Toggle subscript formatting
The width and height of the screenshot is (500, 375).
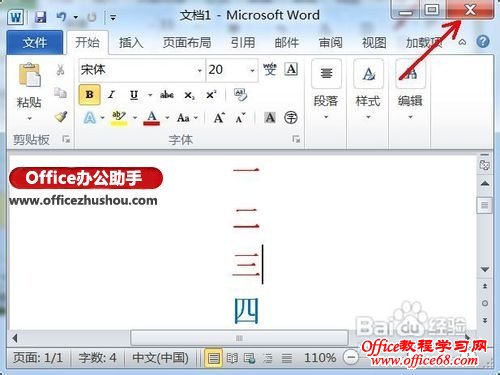coord(189,95)
